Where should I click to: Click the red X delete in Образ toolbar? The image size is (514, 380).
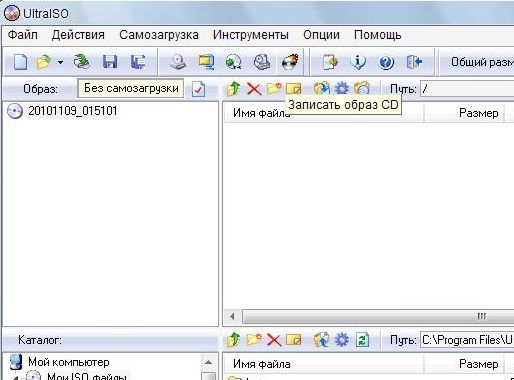[x=254, y=89]
